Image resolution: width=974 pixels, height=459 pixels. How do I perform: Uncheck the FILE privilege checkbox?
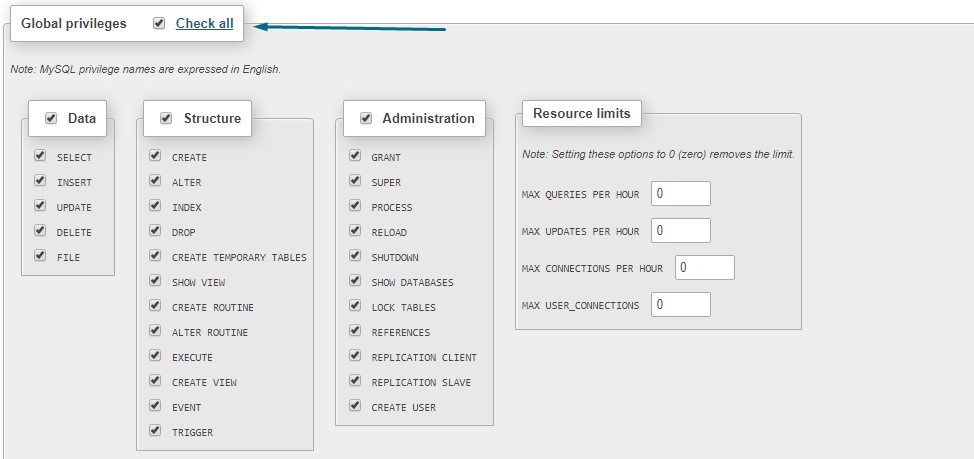click(x=40, y=255)
